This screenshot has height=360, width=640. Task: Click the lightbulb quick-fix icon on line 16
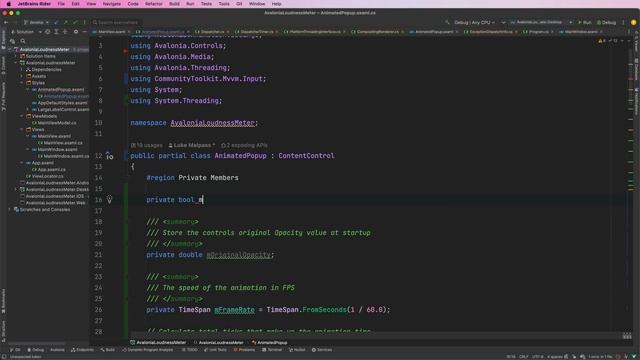(x=109, y=199)
